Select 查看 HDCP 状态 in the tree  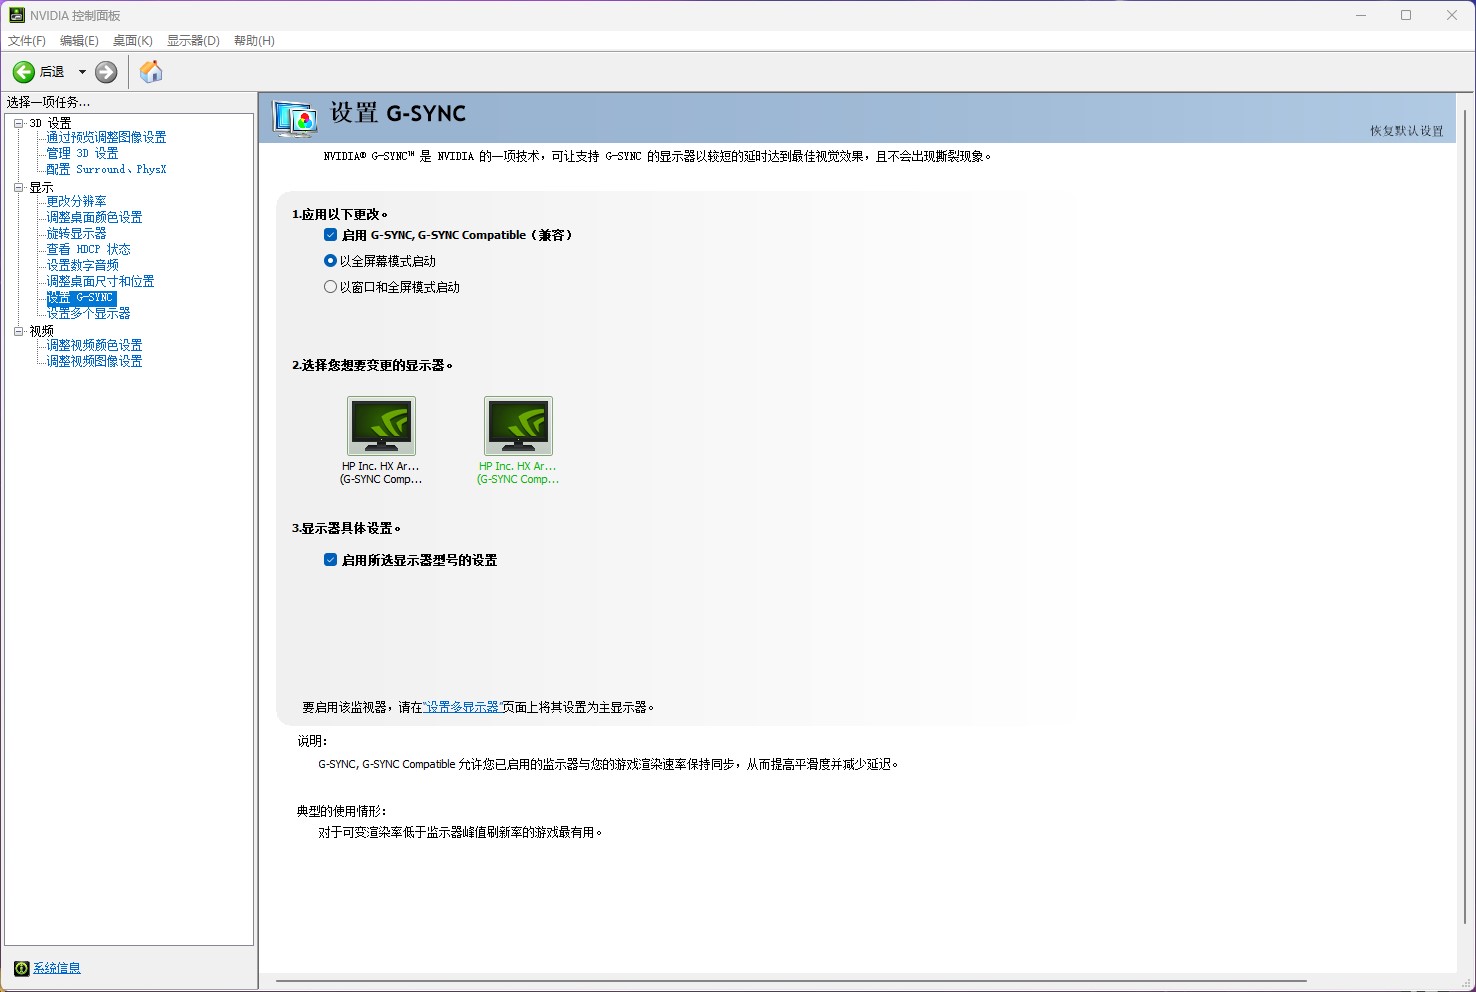(88, 250)
